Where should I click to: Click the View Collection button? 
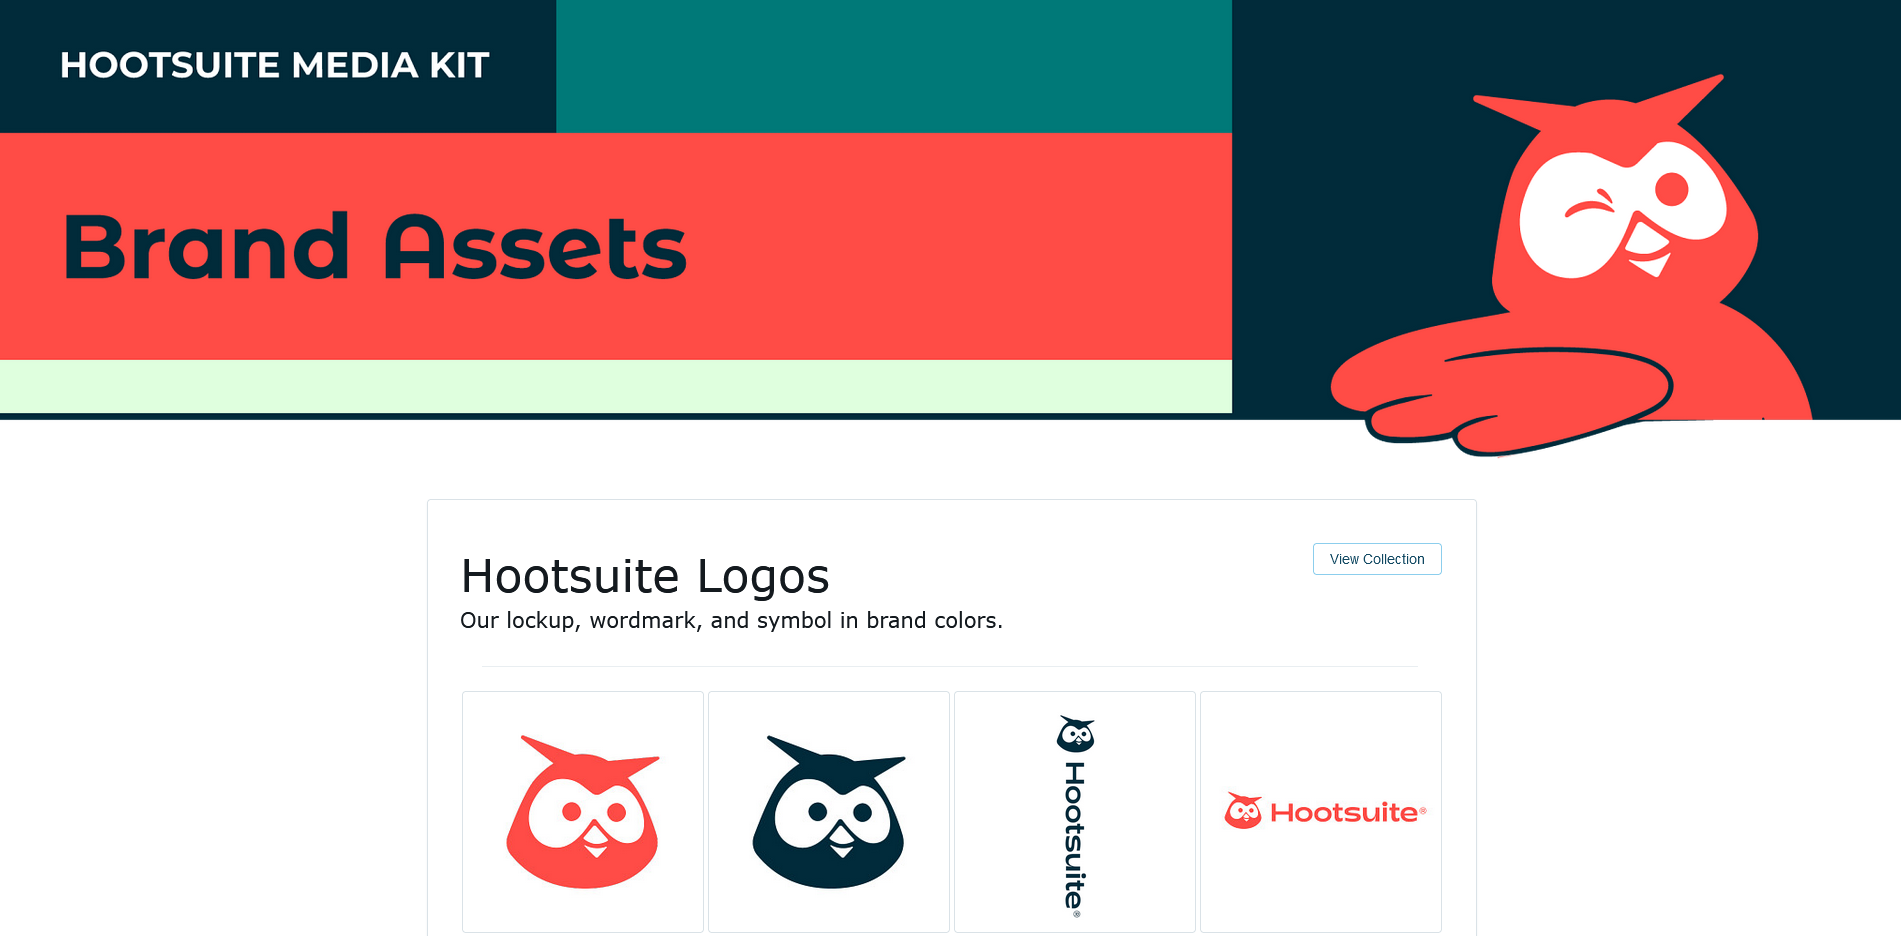pos(1377,559)
